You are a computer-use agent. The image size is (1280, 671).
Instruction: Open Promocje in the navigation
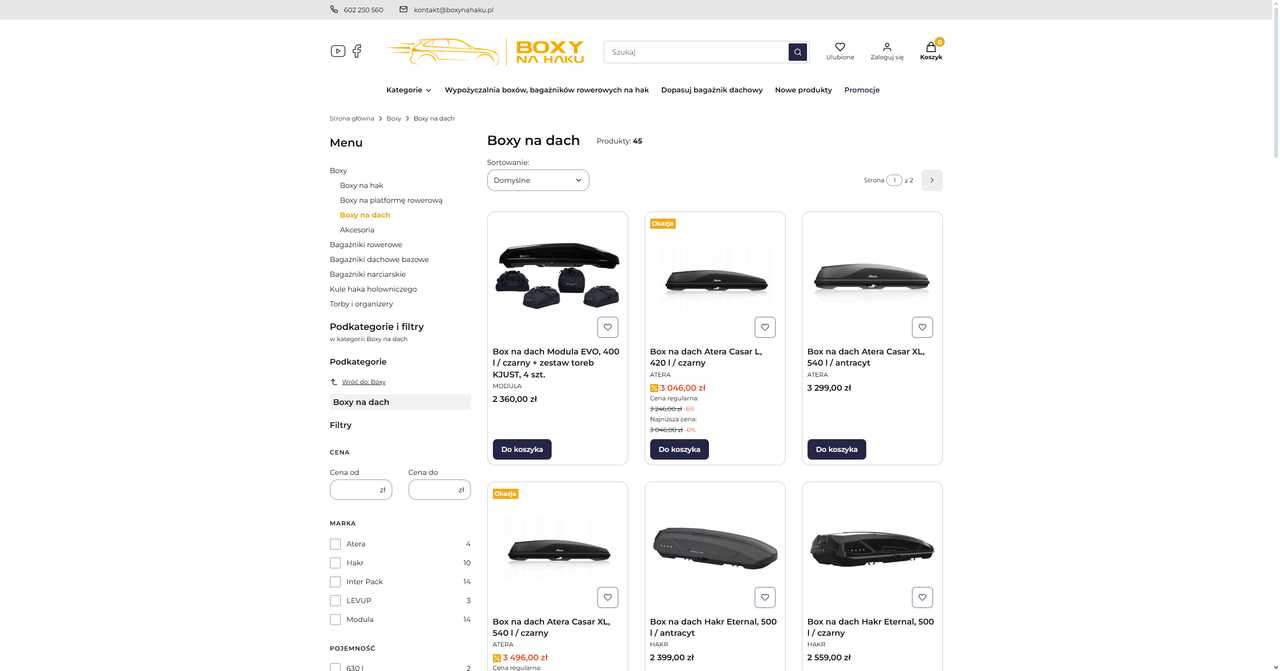(x=862, y=90)
